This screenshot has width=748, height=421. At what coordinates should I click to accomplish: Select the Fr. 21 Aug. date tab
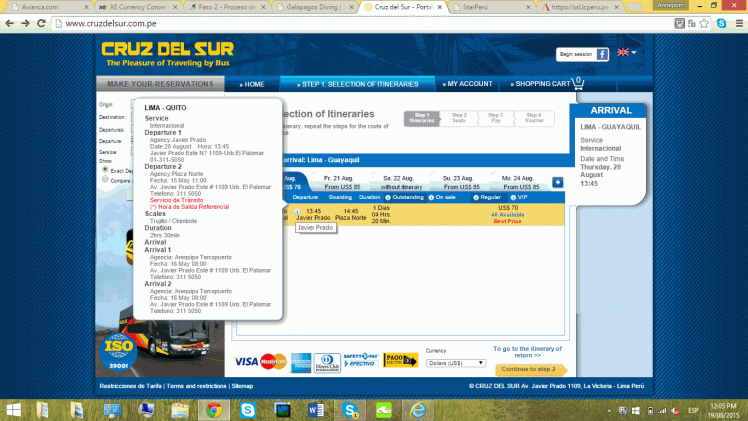(339, 183)
